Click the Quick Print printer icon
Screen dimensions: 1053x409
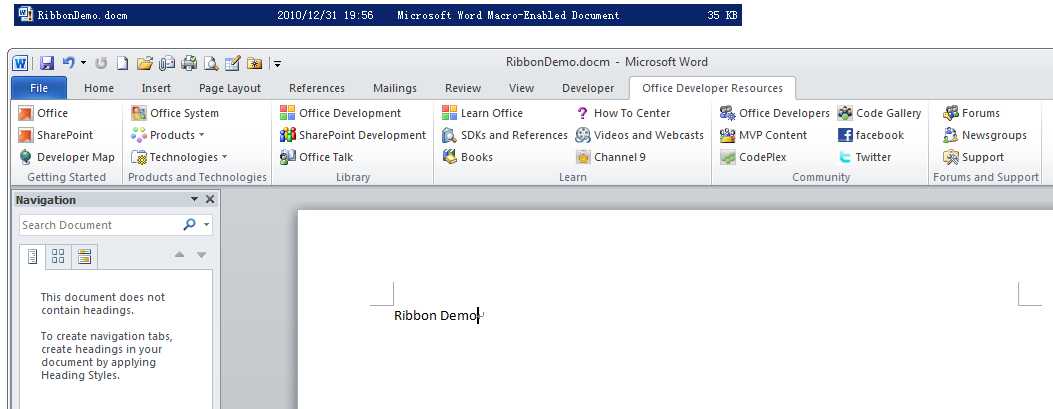click(x=189, y=63)
